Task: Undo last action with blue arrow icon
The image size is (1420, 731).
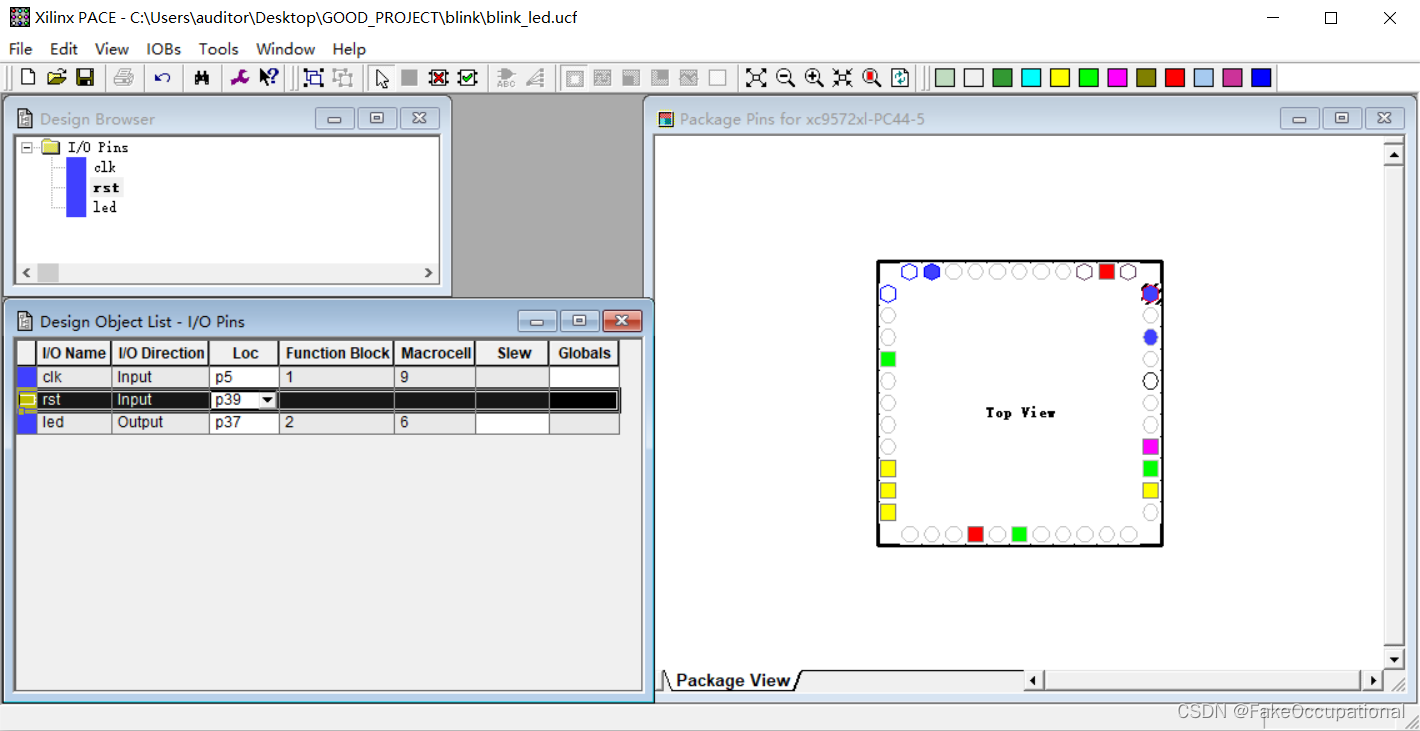Action: (163, 78)
